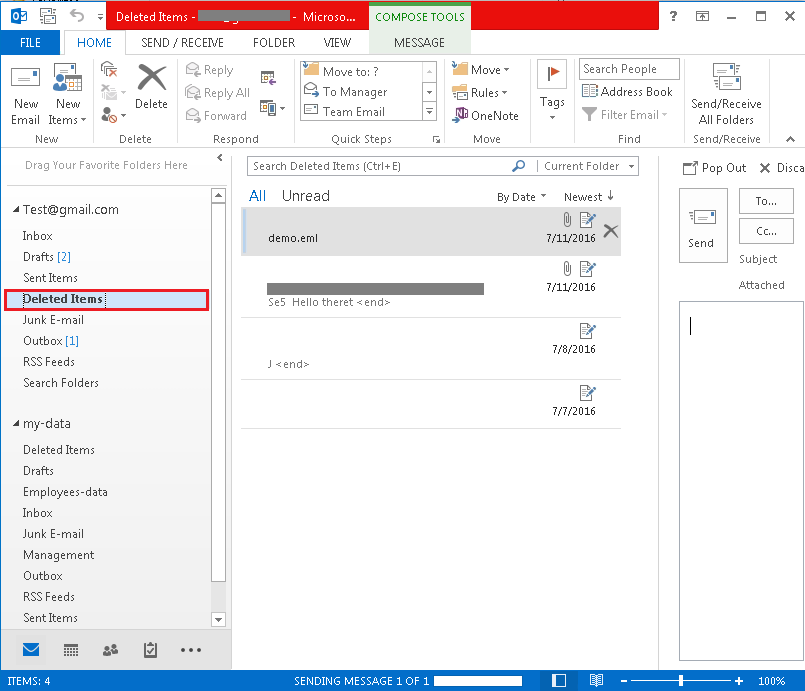Click the Pop Out button

pos(714,168)
